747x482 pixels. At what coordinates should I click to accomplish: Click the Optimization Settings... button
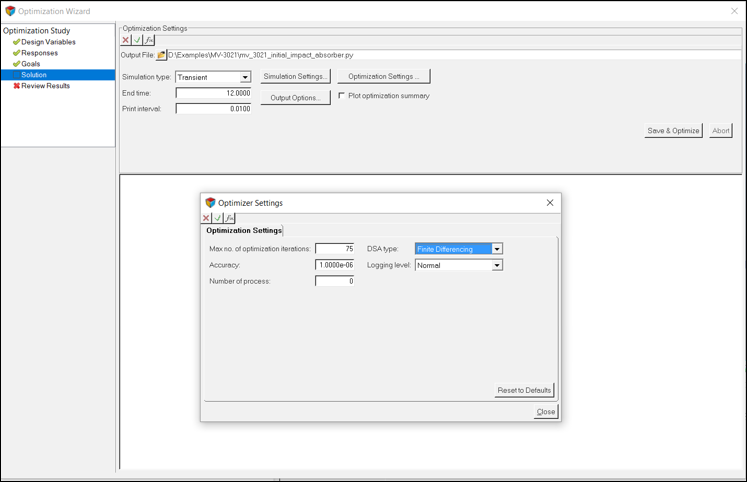coord(384,76)
